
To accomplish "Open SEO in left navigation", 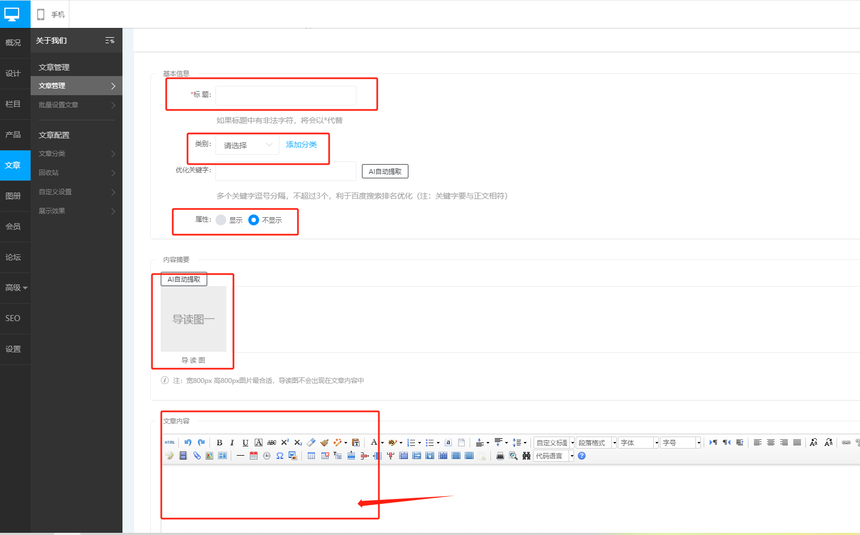I will (x=13, y=318).
